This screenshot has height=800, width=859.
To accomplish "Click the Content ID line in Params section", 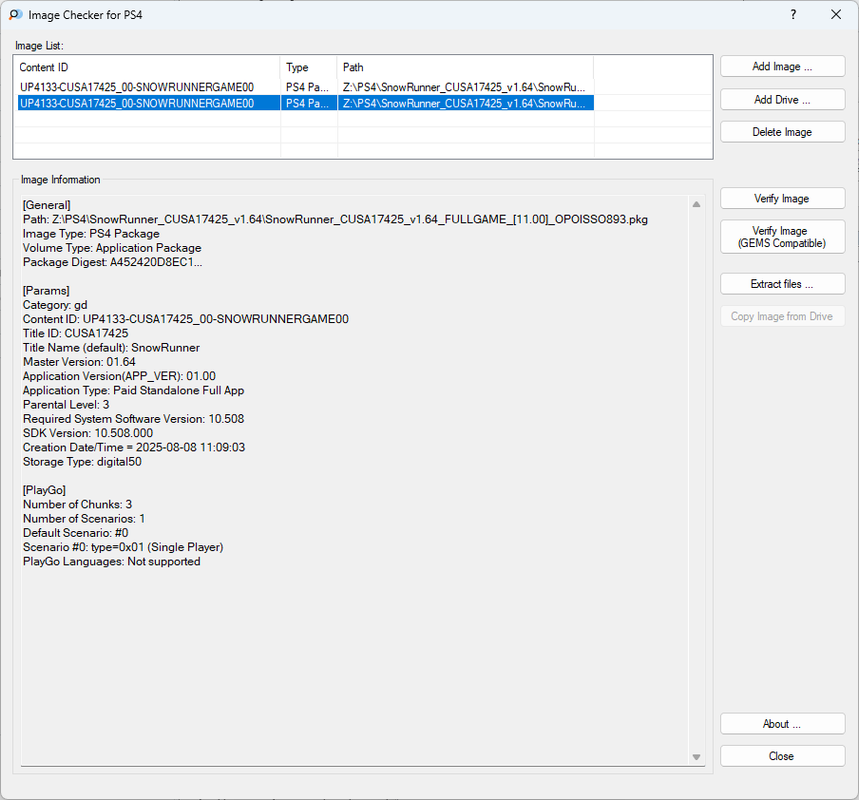I will (x=186, y=319).
